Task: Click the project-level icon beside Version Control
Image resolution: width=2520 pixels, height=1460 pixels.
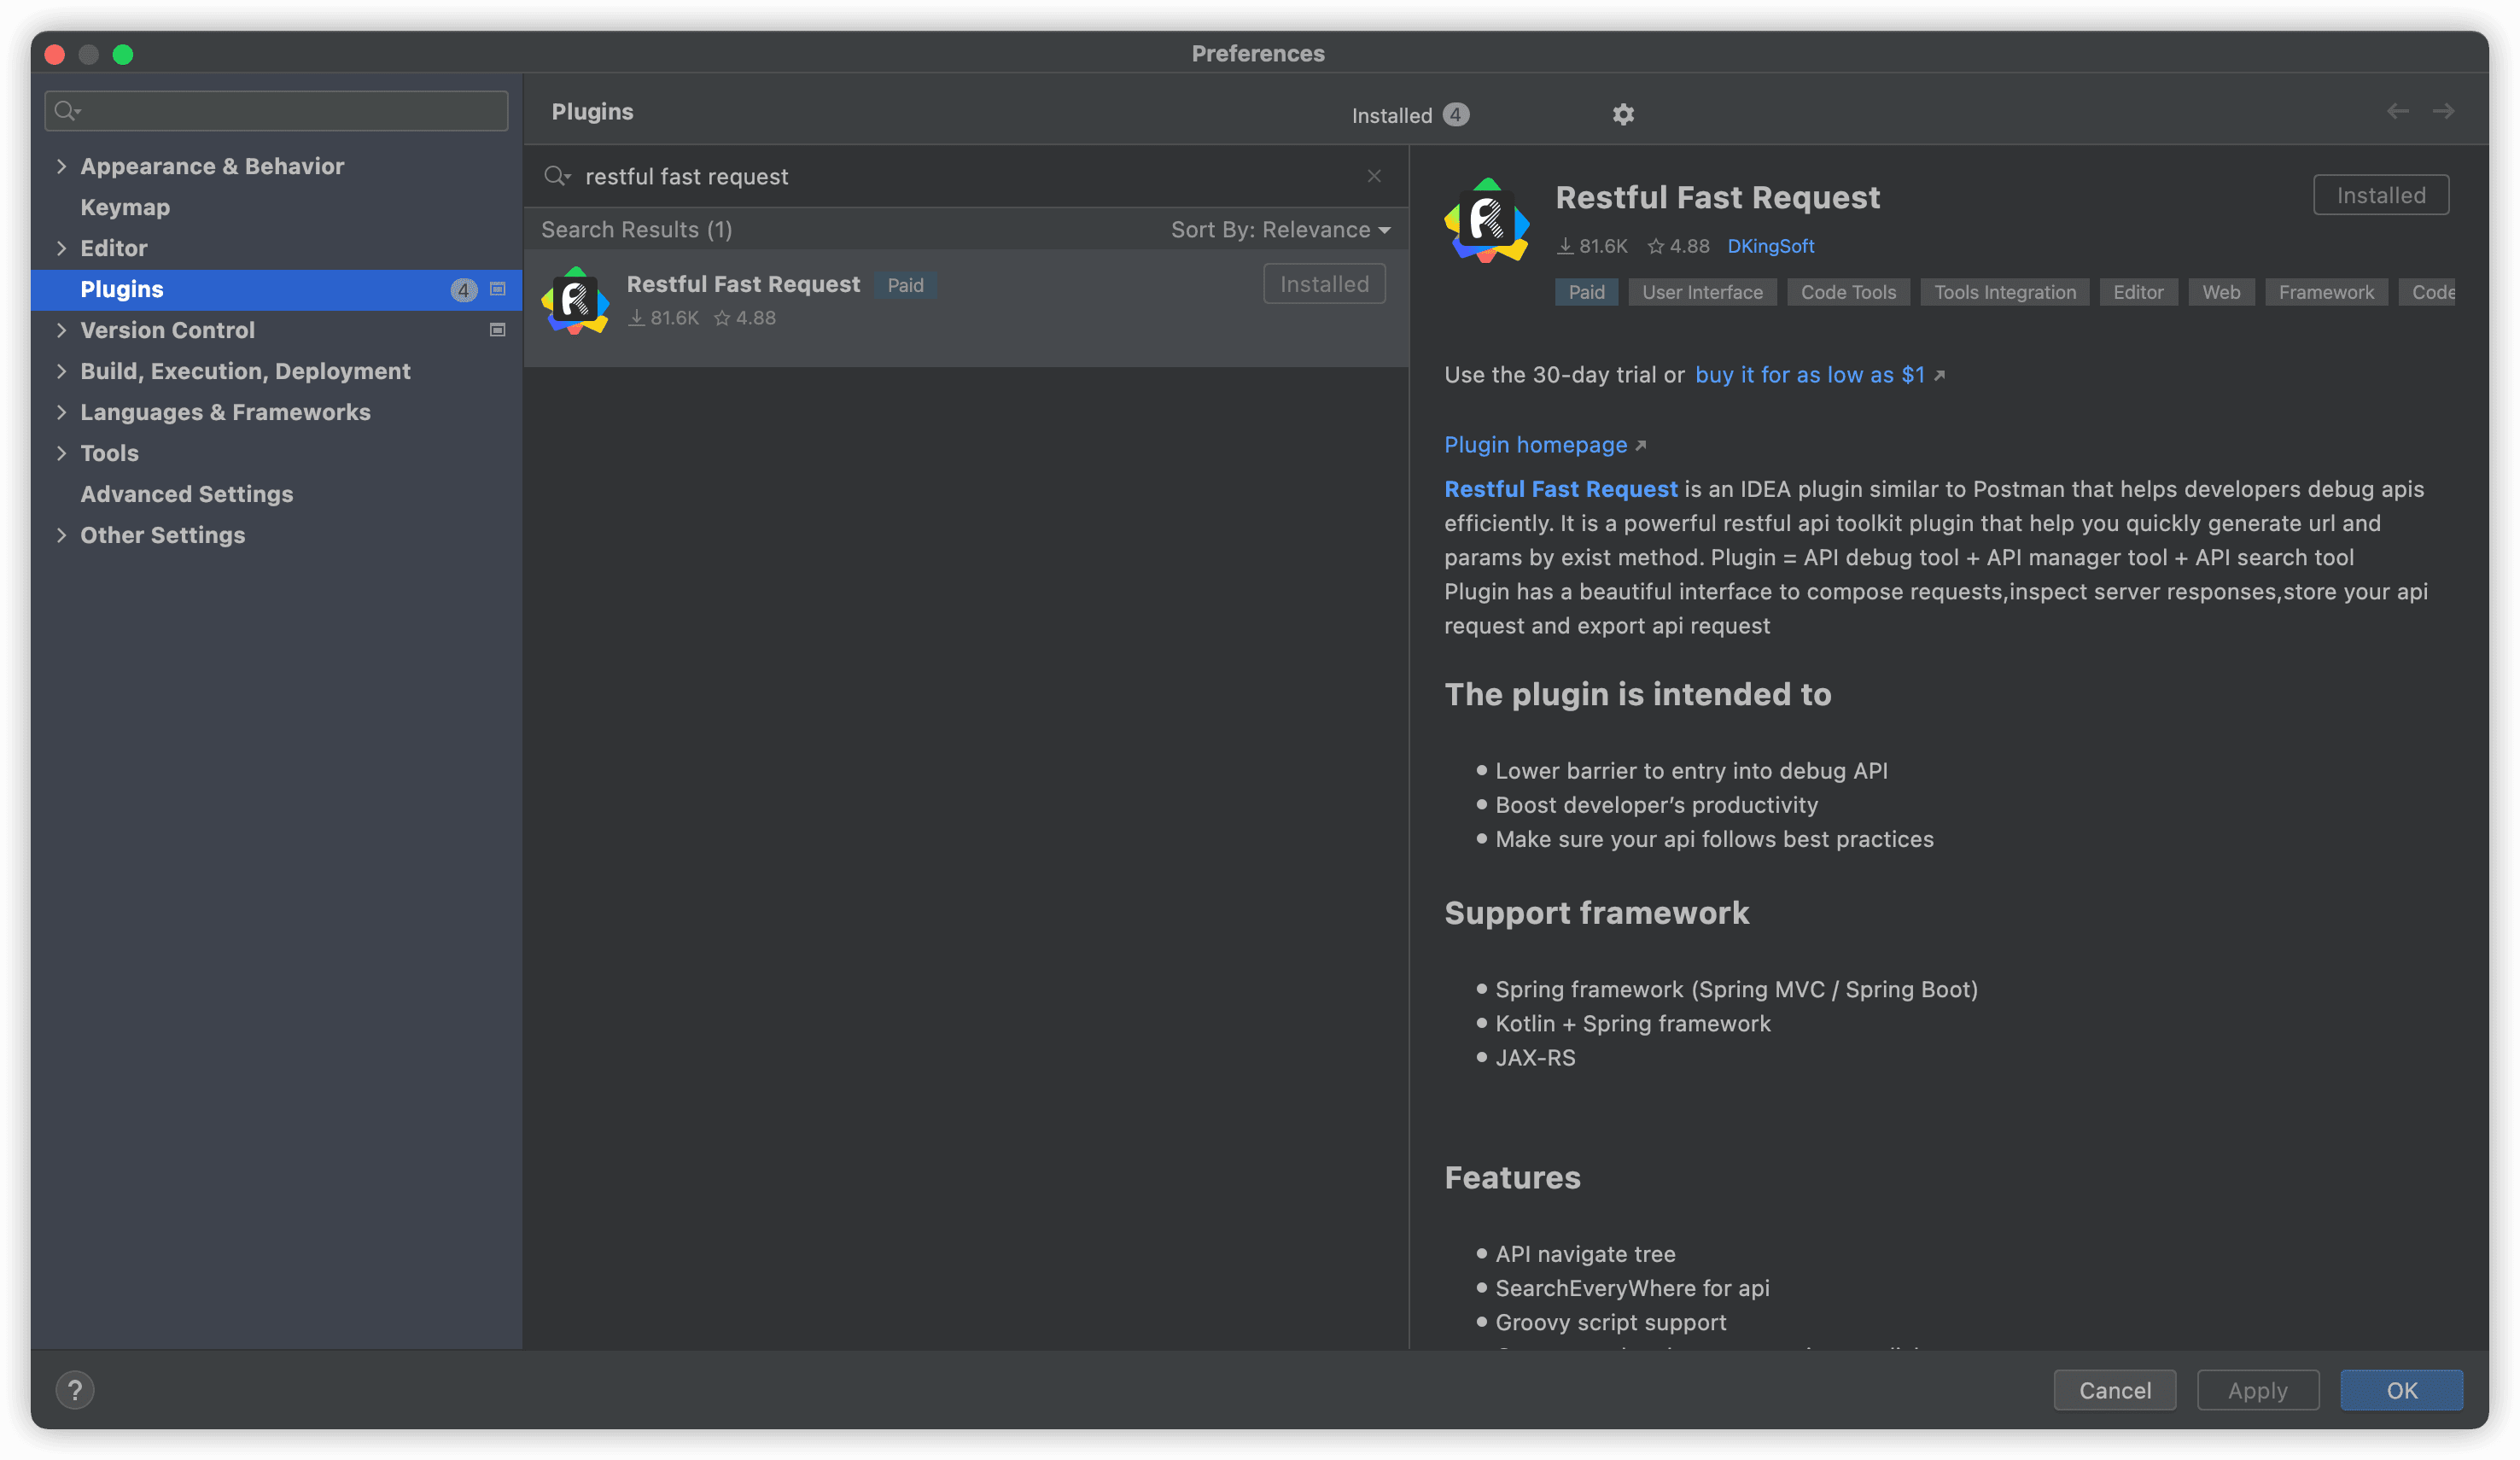Action: coord(497,330)
